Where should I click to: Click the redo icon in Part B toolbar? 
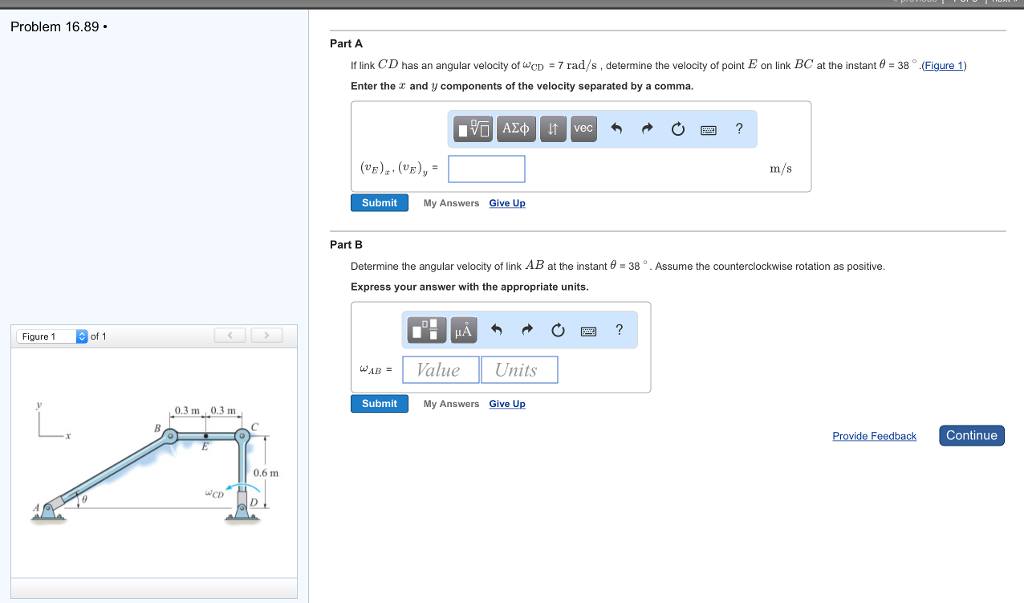coord(527,330)
